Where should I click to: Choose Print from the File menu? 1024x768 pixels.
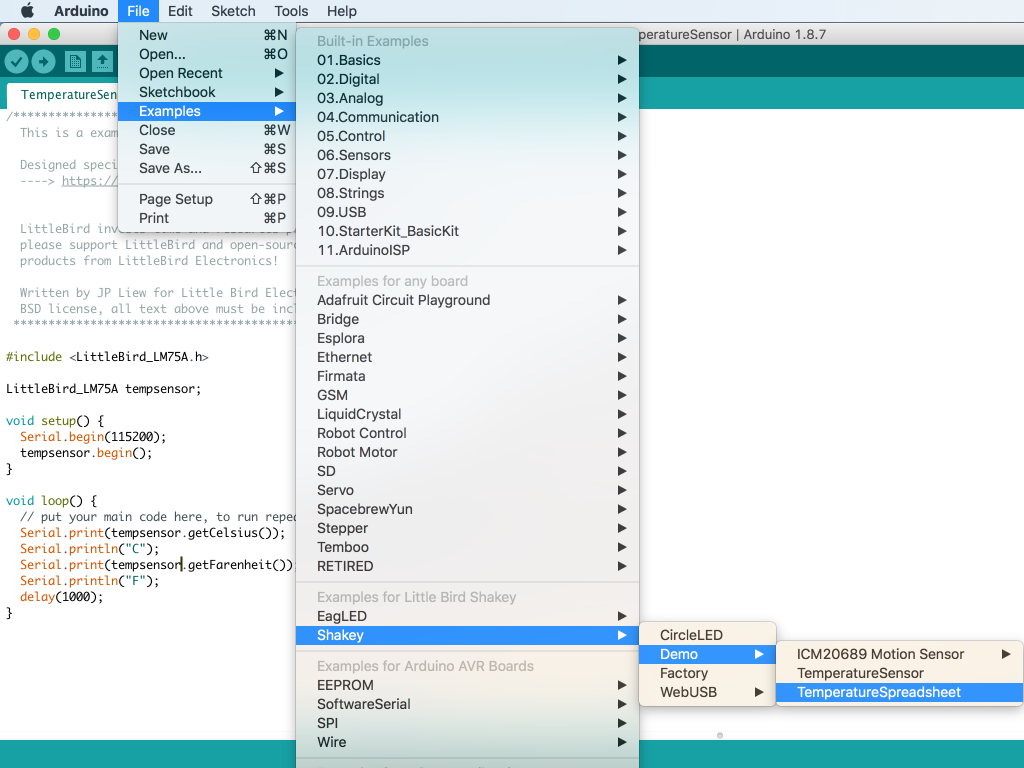coord(207,218)
